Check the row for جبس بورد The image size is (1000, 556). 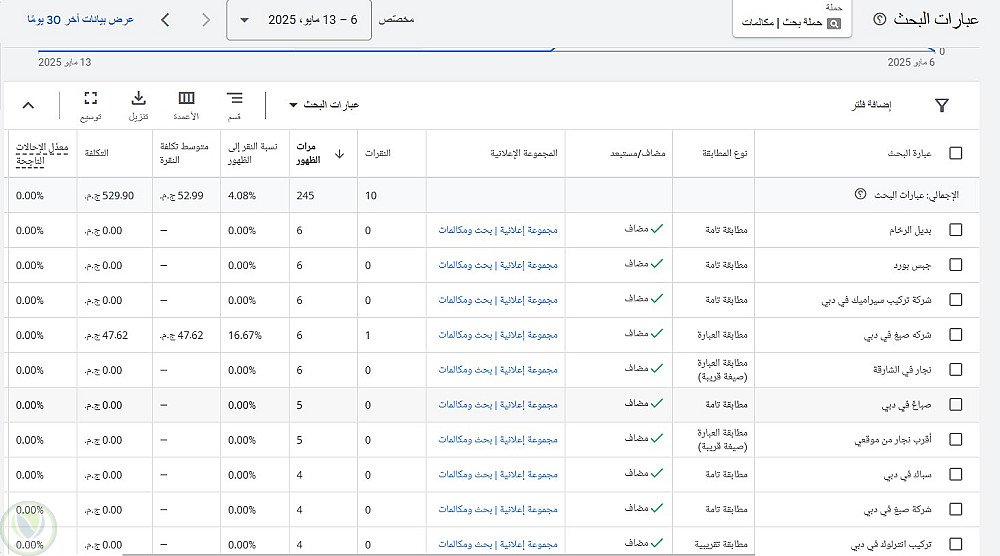pyautogui.click(x=955, y=265)
